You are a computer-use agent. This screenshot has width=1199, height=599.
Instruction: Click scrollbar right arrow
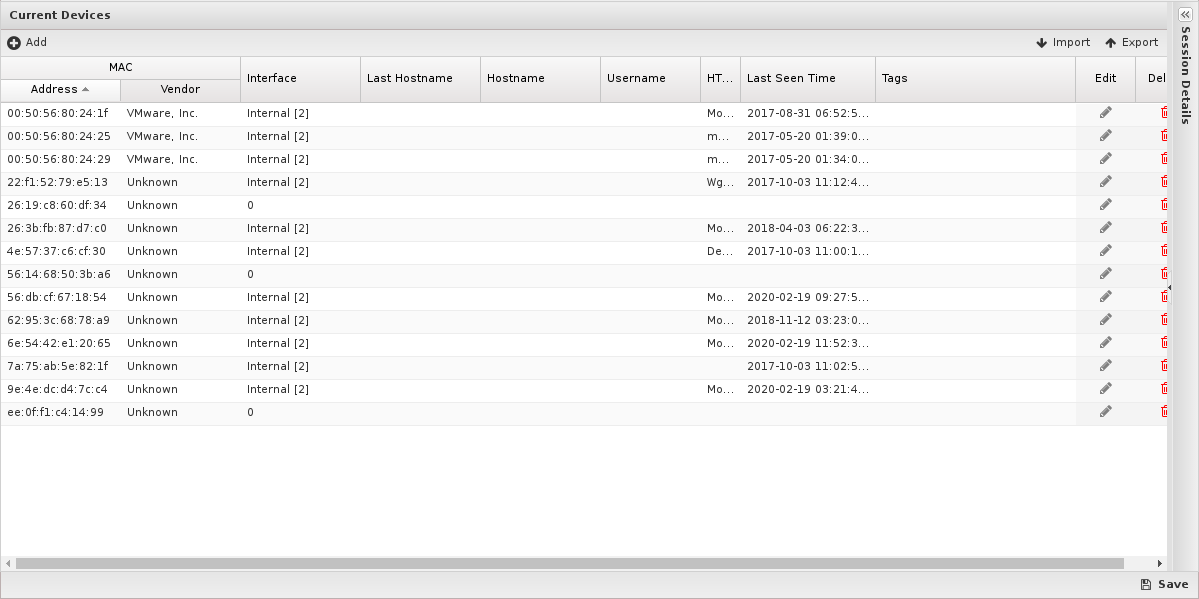pos(1160,564)
